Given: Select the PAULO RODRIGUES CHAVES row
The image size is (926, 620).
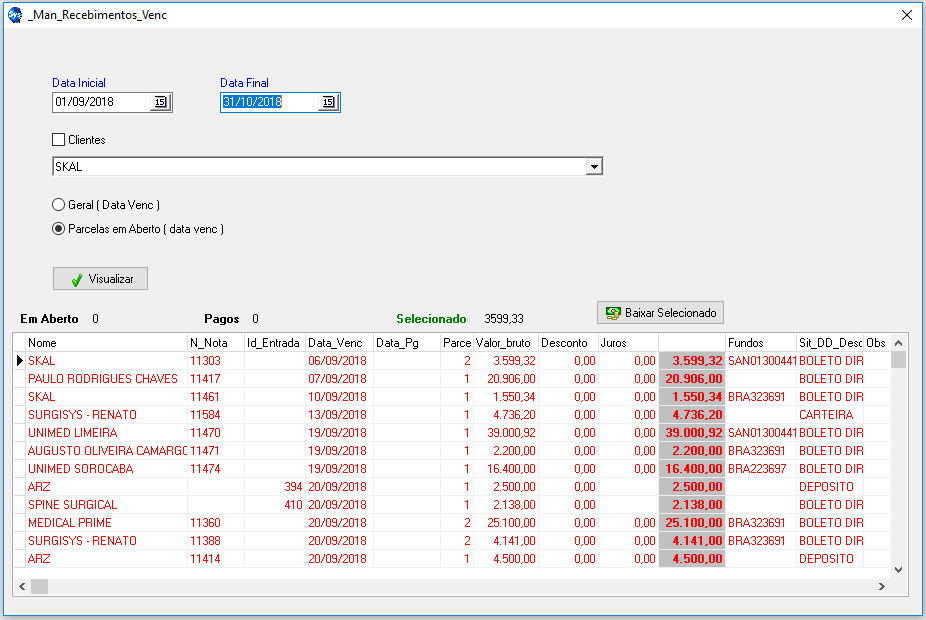Looking at the screenshot, I should (x=102, y=379).
